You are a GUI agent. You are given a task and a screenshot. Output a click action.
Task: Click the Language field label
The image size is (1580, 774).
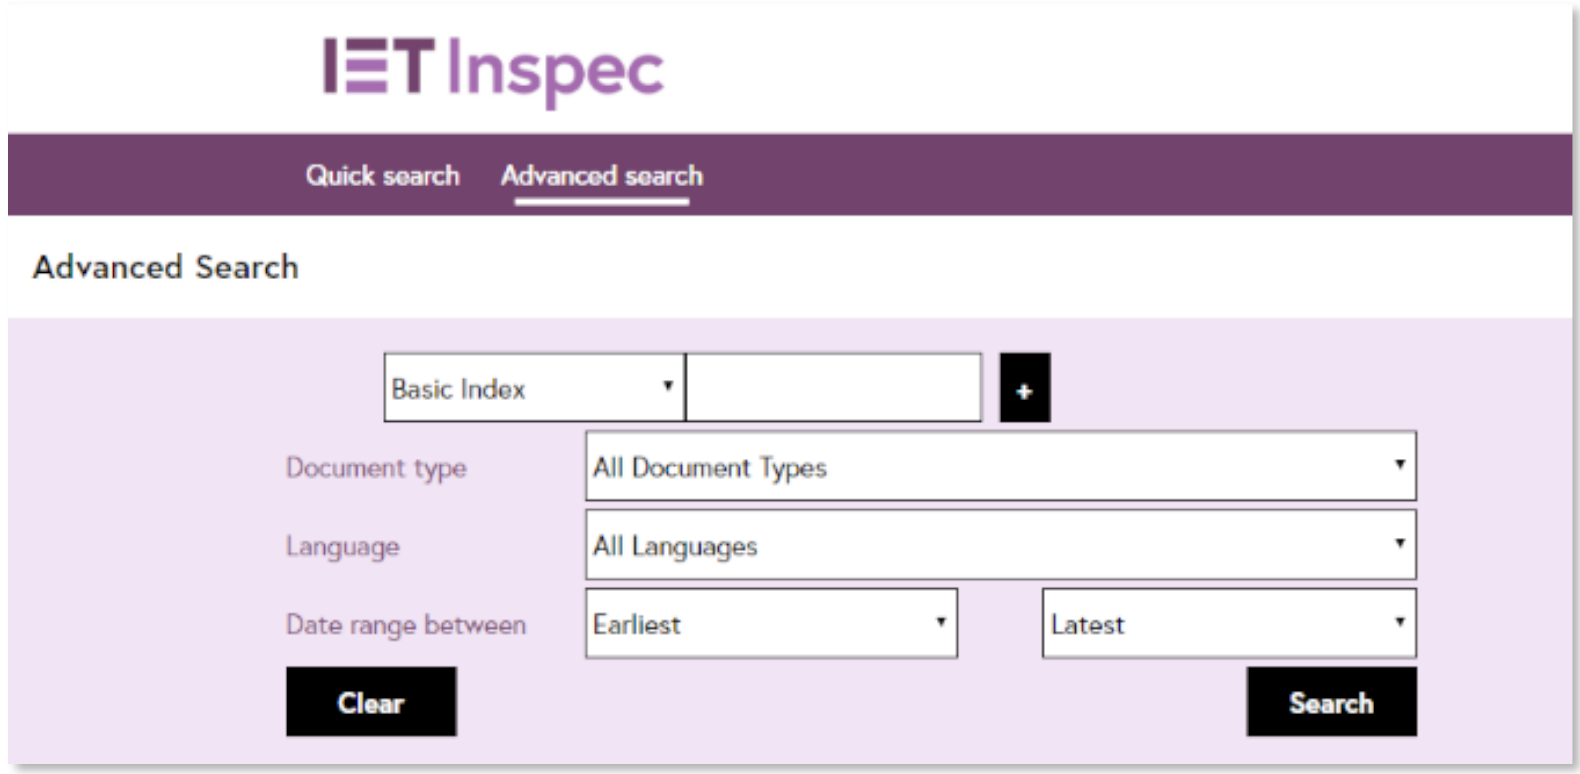pyautogui.click(x=342, y=546)
